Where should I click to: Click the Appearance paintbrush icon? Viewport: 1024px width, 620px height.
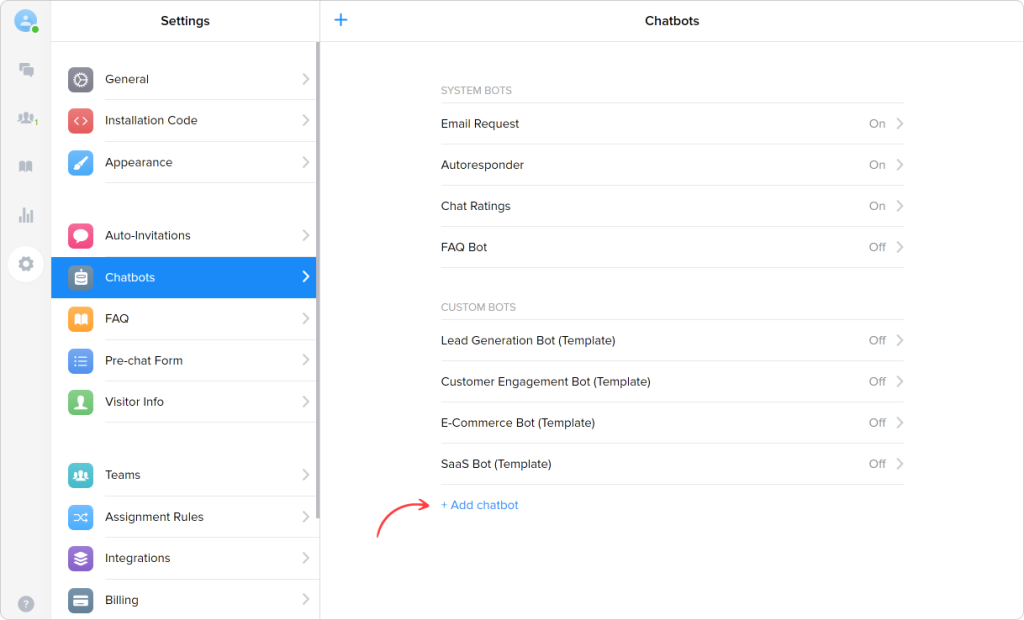click(80, 162)
